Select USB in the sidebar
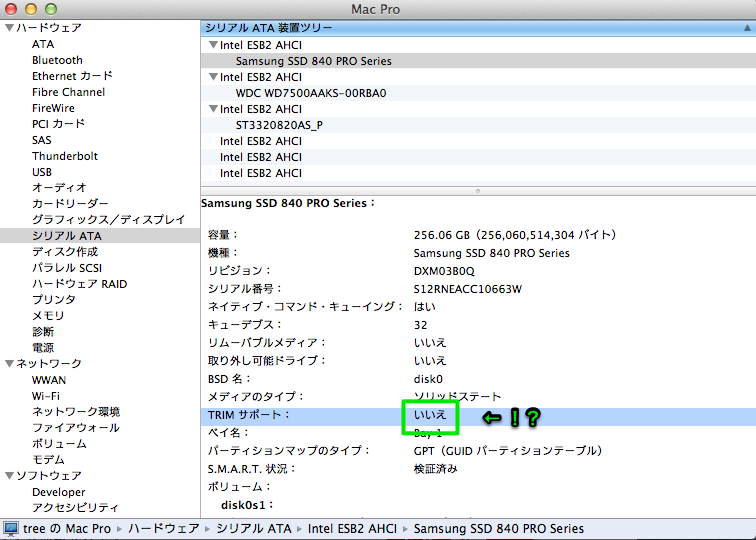 (42, 172)
